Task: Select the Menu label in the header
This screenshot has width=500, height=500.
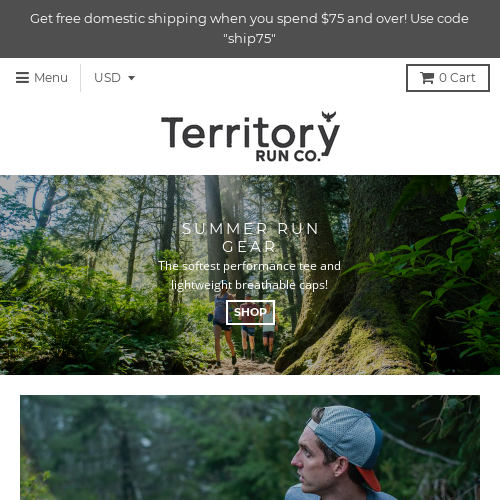Action: (51, 78)
